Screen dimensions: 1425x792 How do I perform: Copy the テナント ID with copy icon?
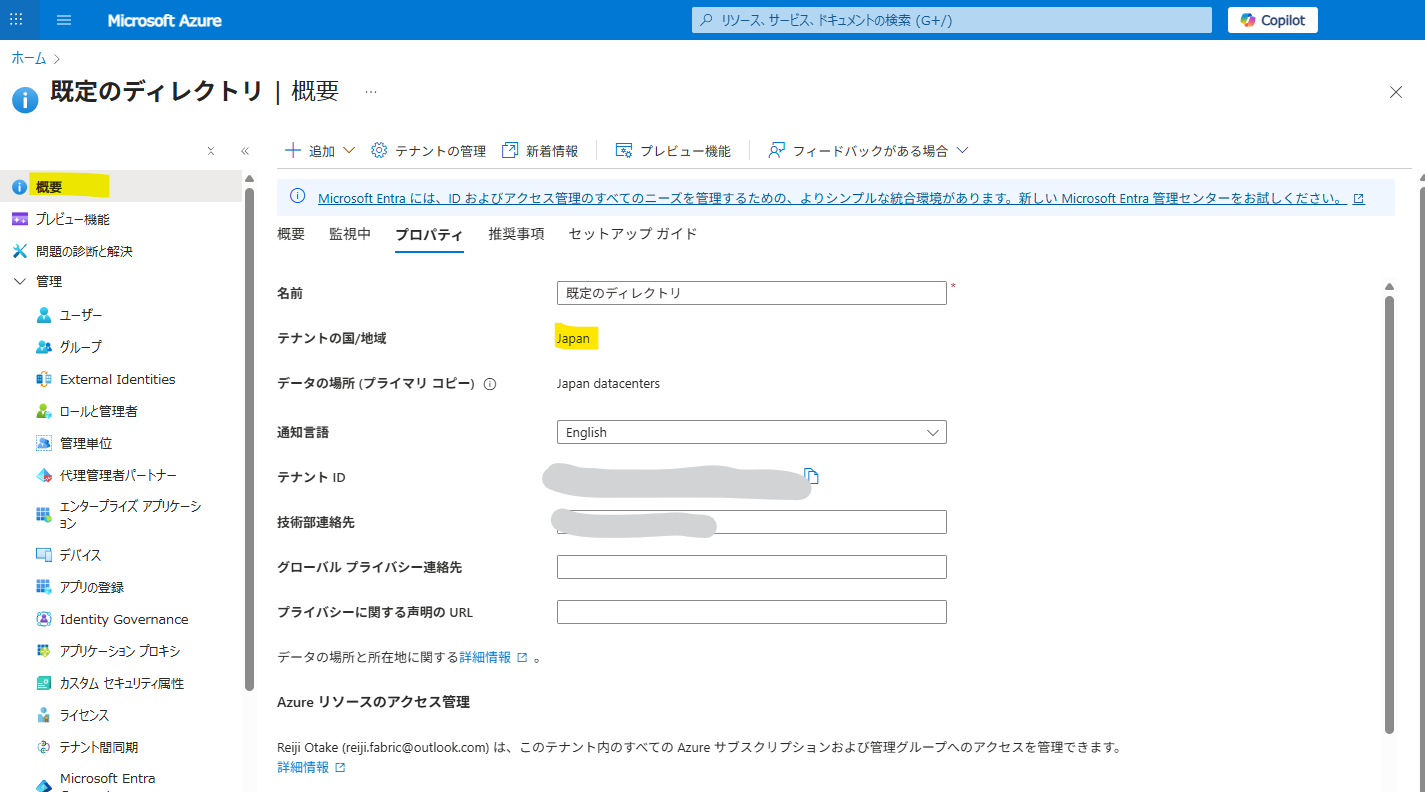(812, 477)
